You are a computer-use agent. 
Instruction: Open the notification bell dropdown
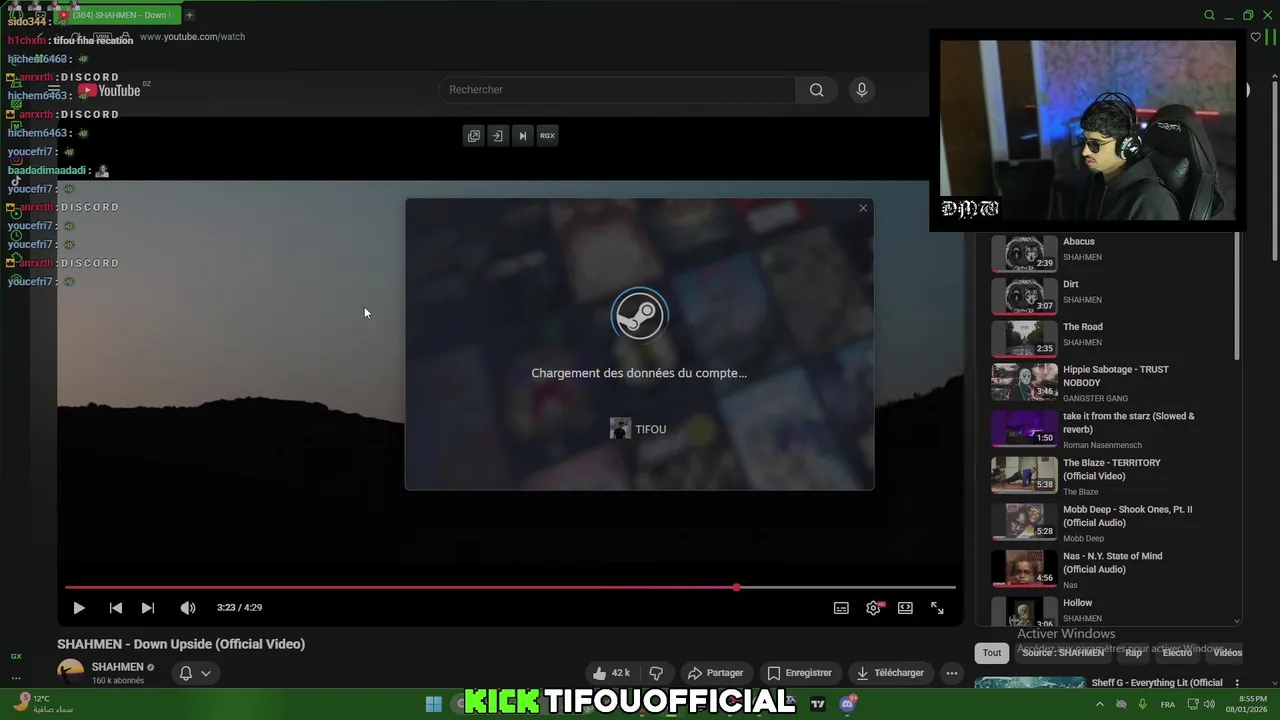[x=195, y=673]
